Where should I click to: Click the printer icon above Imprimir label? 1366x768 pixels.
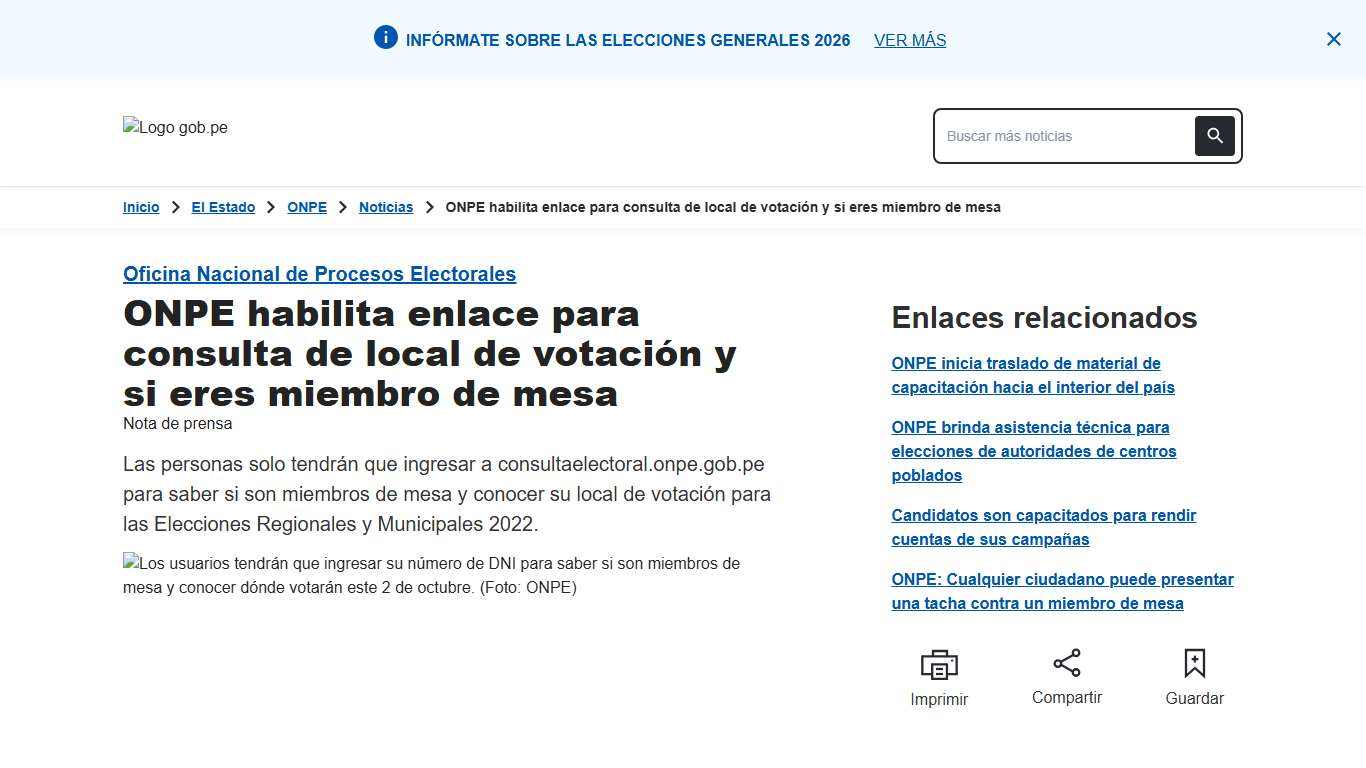[938, 664]
